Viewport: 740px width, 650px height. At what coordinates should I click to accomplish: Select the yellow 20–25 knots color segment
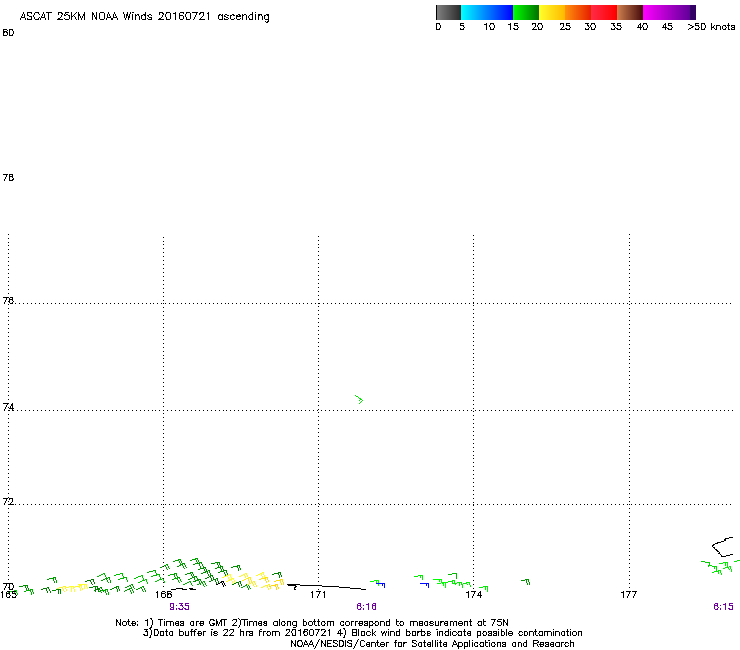coord(552,12)
